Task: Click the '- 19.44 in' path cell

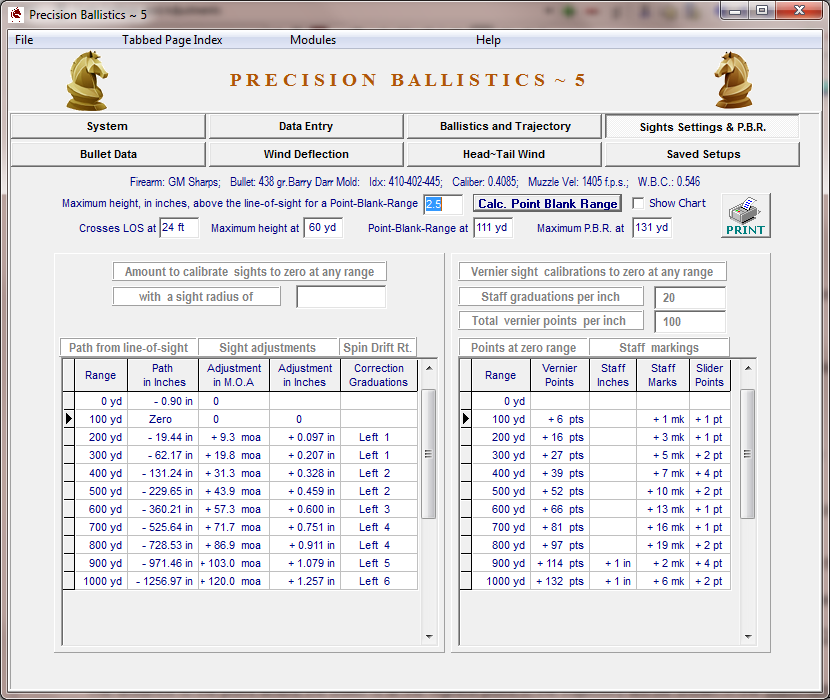Action: click(x=163, y=437)
